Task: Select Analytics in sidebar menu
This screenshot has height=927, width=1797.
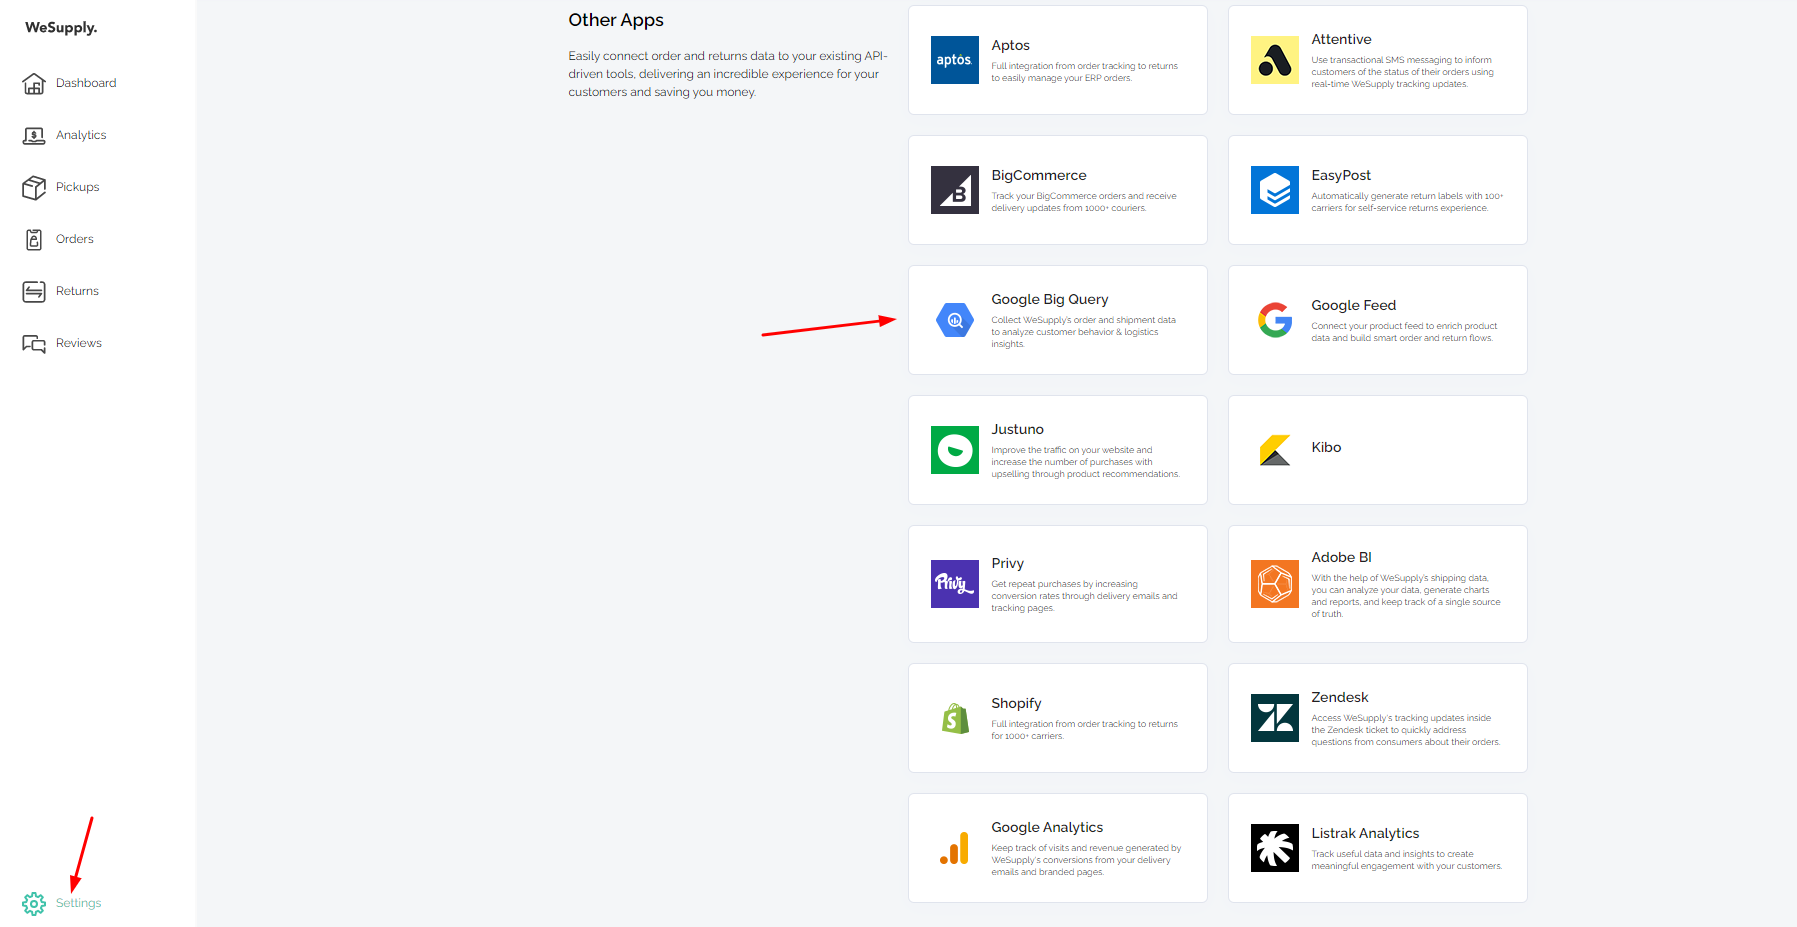Action: tap(81, 135)
